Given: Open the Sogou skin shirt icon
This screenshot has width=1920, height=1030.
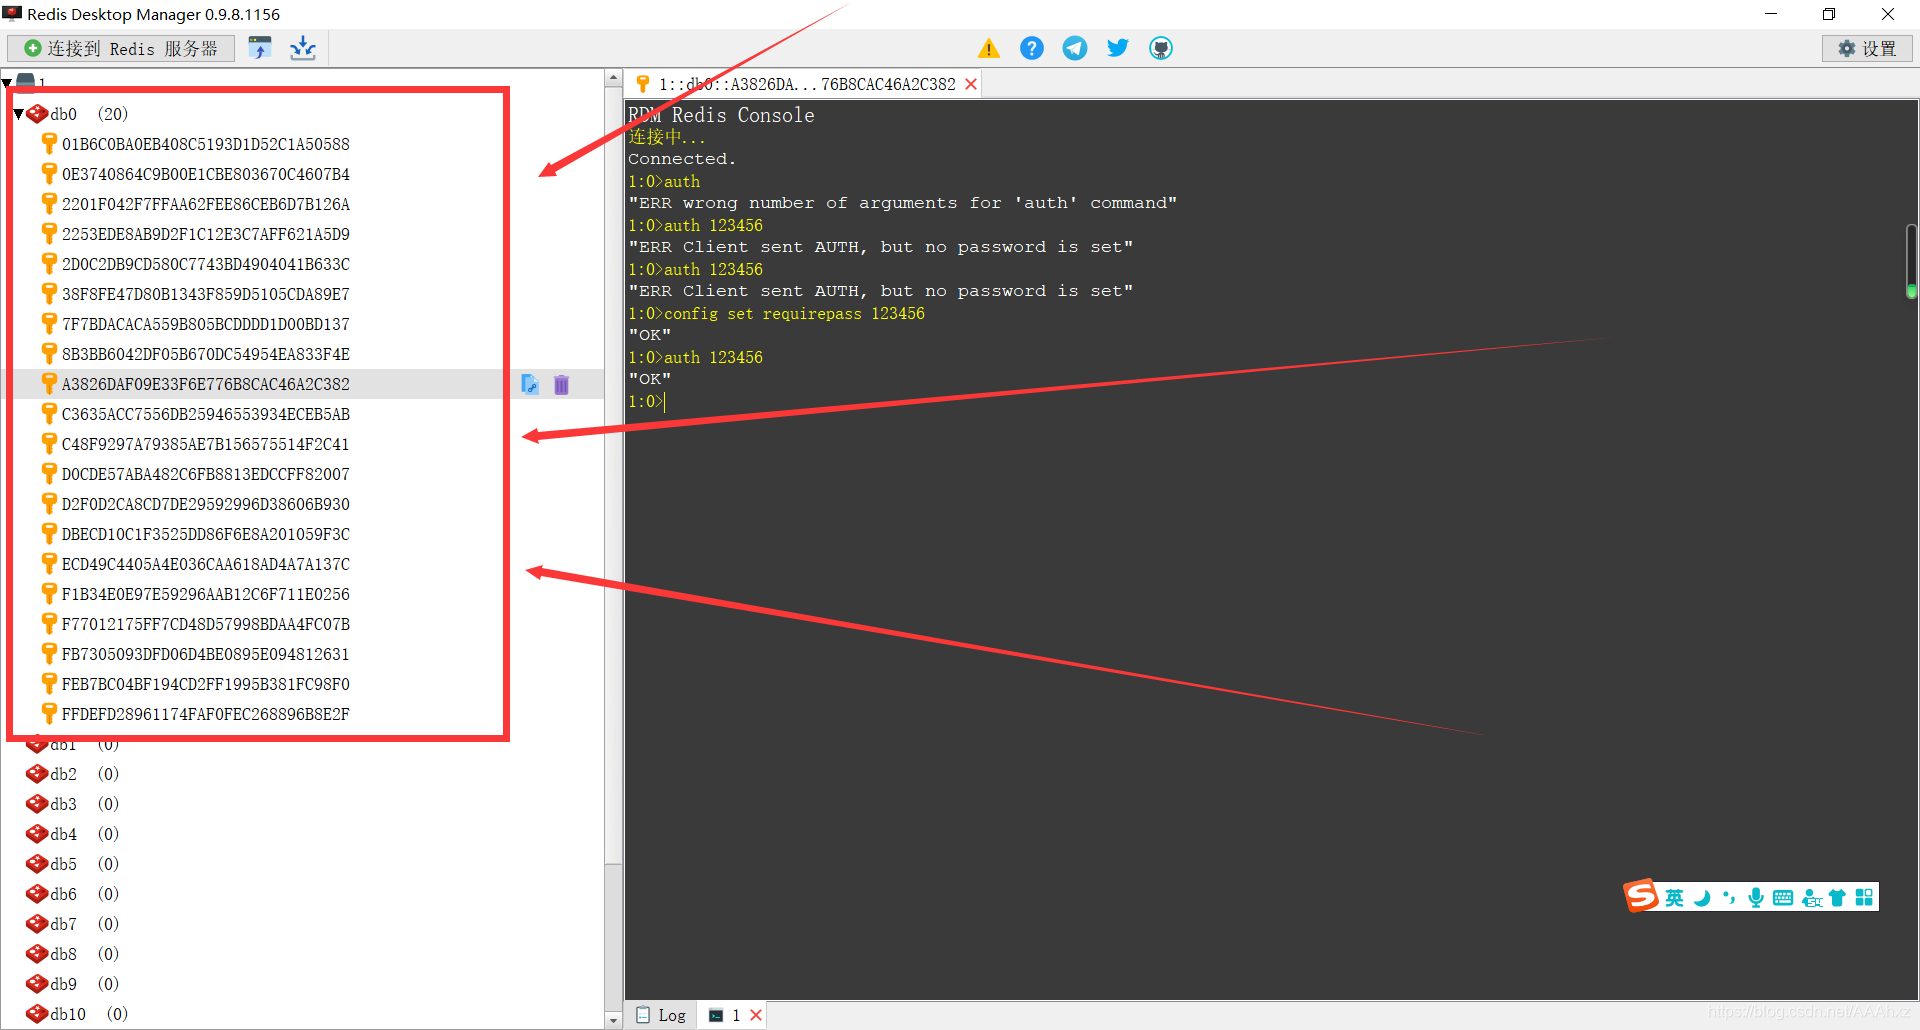Looking at the screenshot, I should 1837,898.
